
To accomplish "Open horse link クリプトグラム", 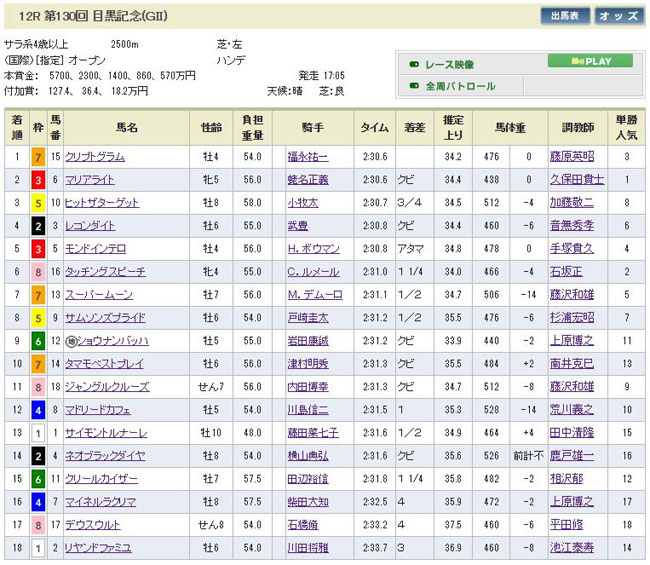I will 95,157.
